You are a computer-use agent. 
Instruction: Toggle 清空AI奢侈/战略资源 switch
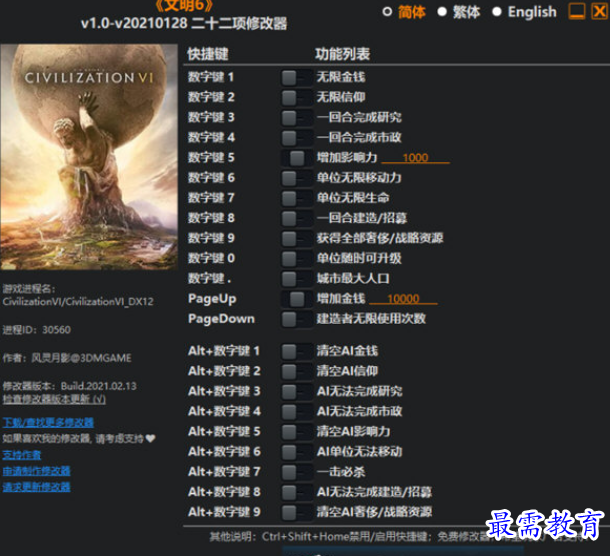(296, 512)
